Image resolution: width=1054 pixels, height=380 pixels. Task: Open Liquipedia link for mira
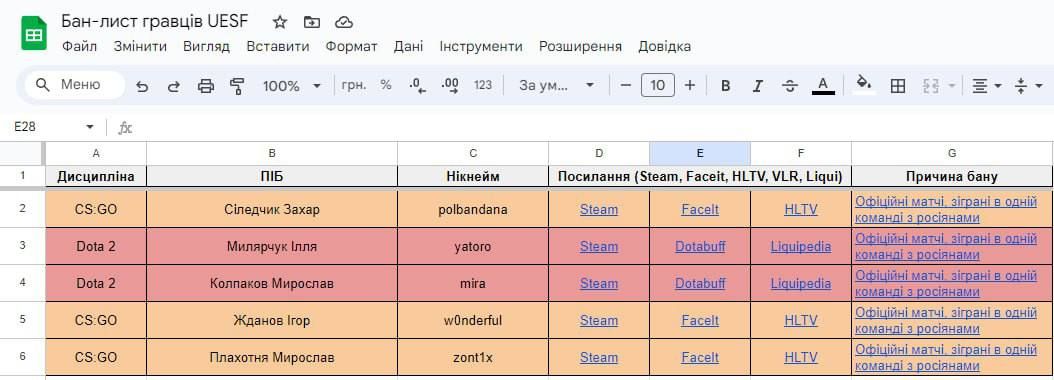click(x=801, y=284)
